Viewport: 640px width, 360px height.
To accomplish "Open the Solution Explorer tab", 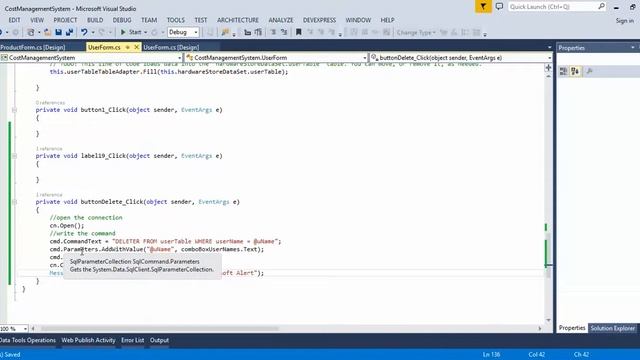I will pyautogui.click(x=613, y=328).
